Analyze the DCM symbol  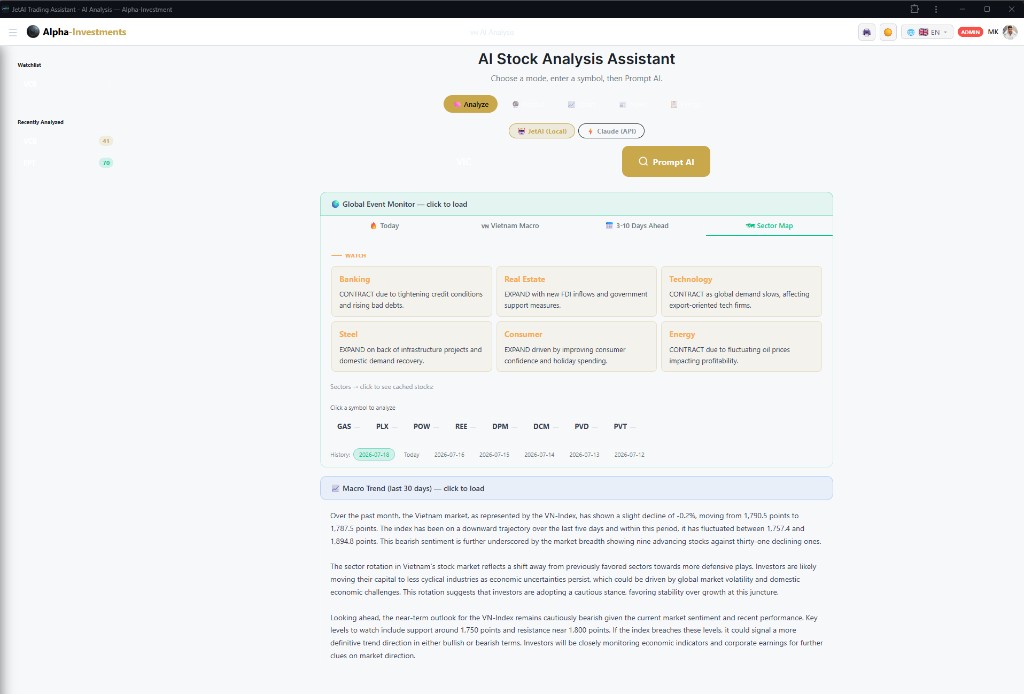pos(545,426)
